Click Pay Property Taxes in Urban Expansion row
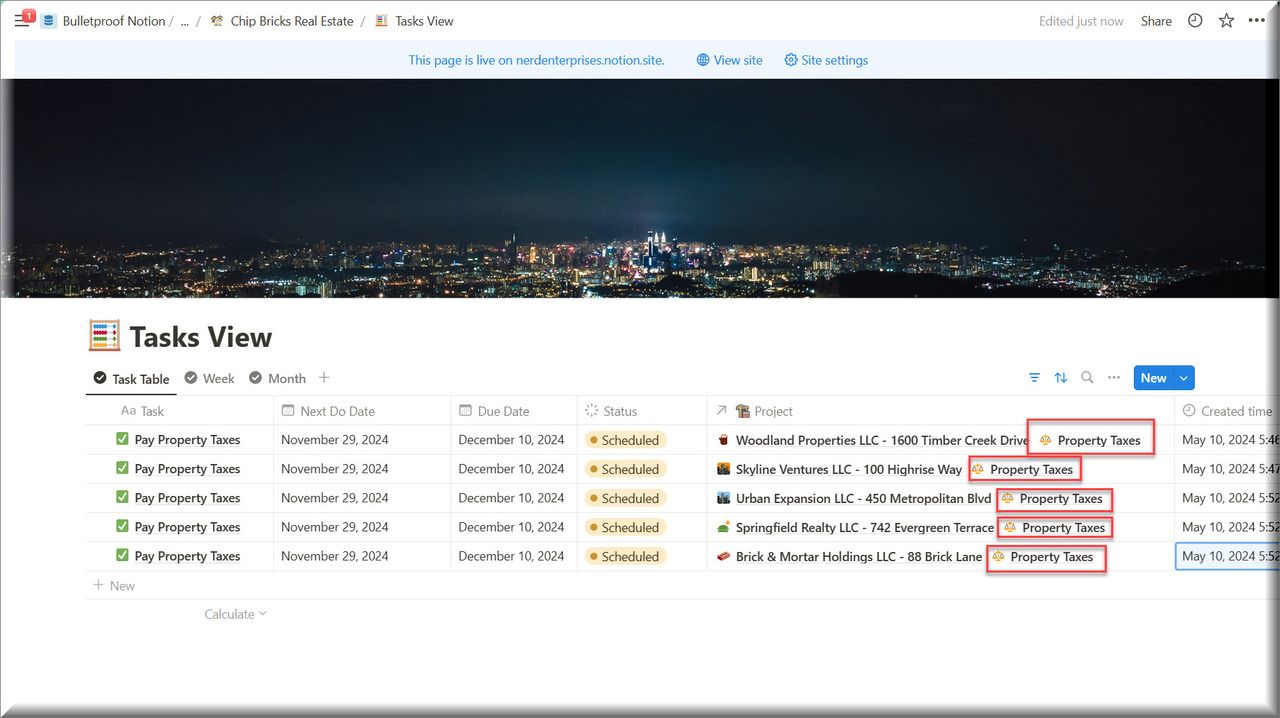Image resolution: width=1280 pixels, height=718 pixels. tap(187, 497)
